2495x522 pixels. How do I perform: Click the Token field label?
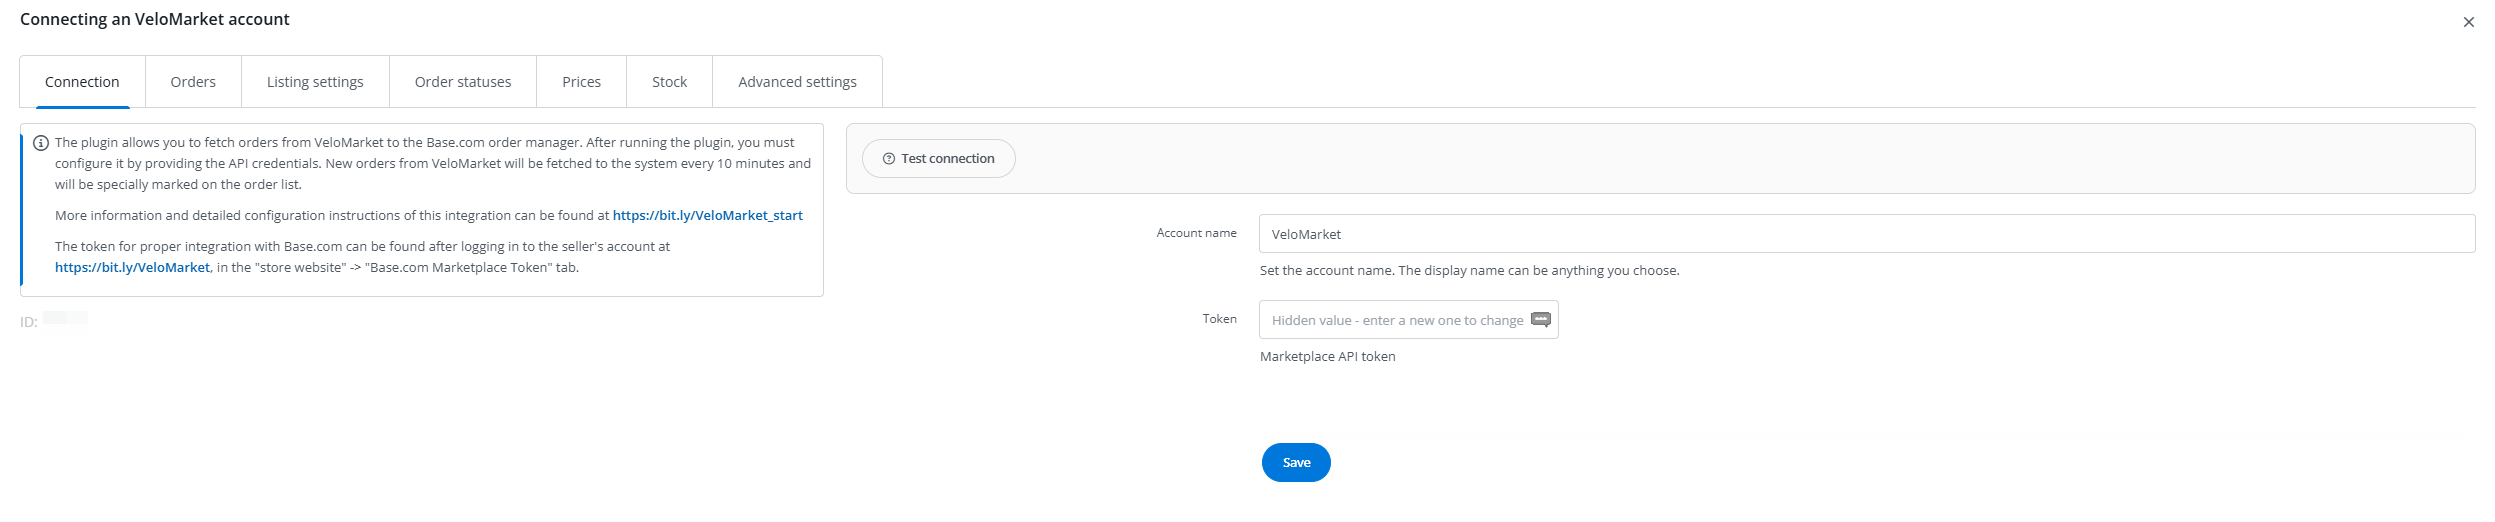(x=1219, y=319)
